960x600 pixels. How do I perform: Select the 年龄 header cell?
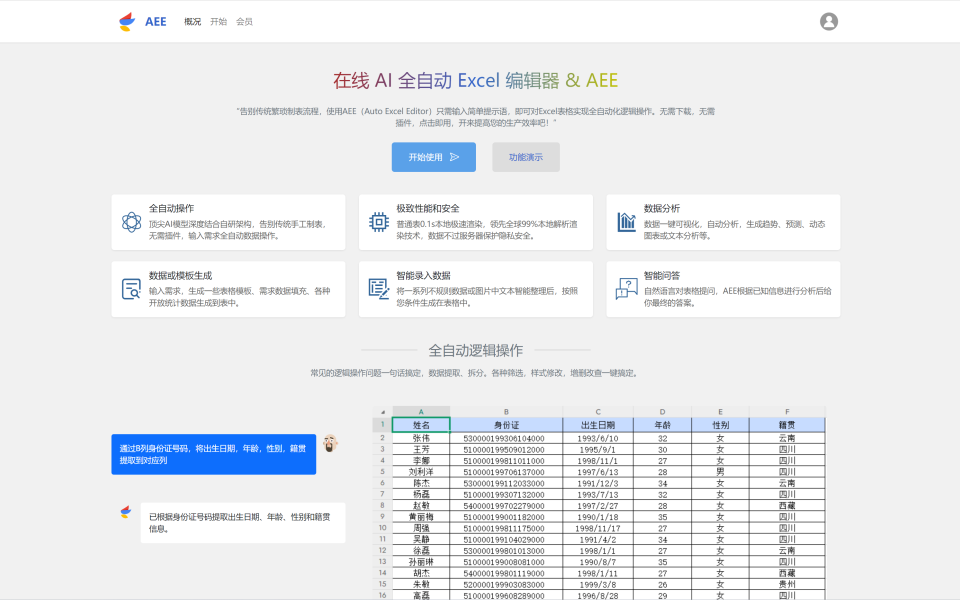coord(662,425)
